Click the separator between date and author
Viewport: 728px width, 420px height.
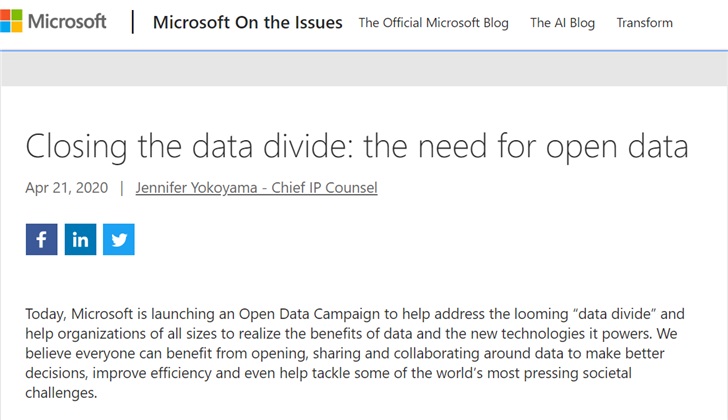(x=121, y=187)
